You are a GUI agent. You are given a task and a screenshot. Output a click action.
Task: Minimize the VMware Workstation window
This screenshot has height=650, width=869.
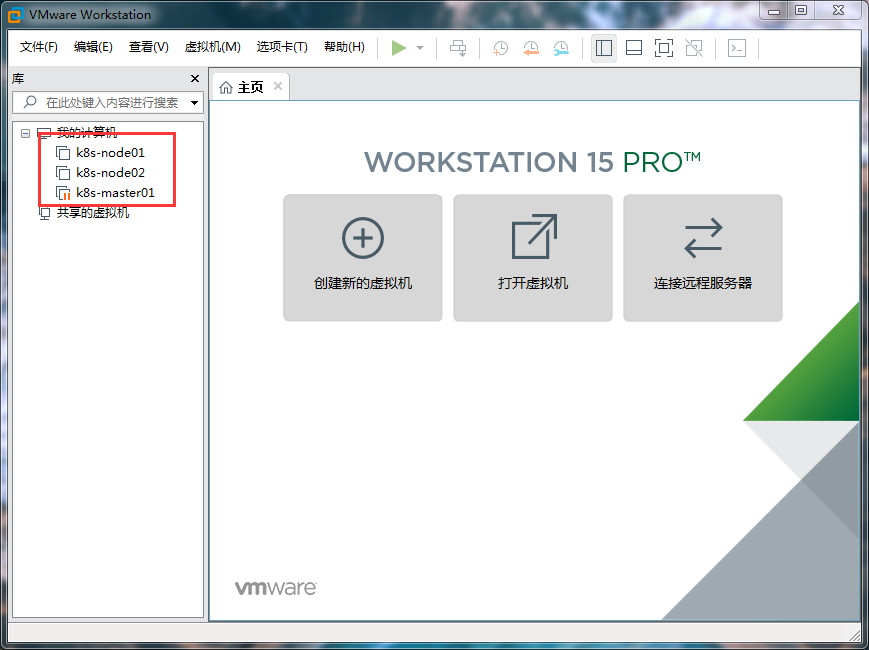point(774,11)
